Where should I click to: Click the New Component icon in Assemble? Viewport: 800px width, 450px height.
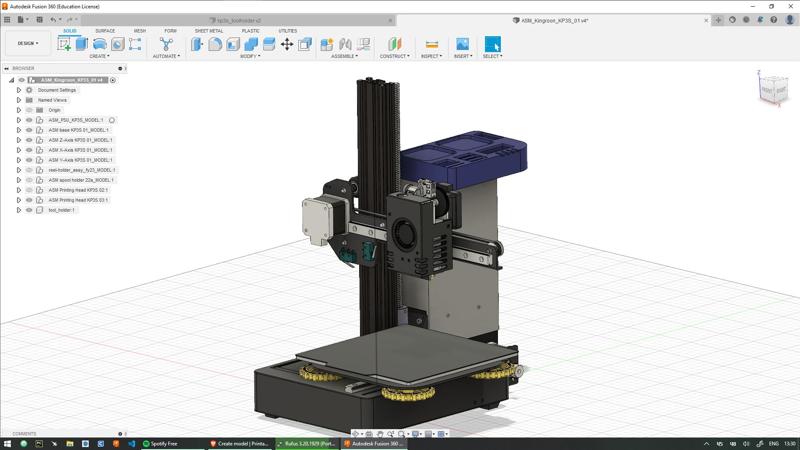pyautogui.click(x=327, y=44)
